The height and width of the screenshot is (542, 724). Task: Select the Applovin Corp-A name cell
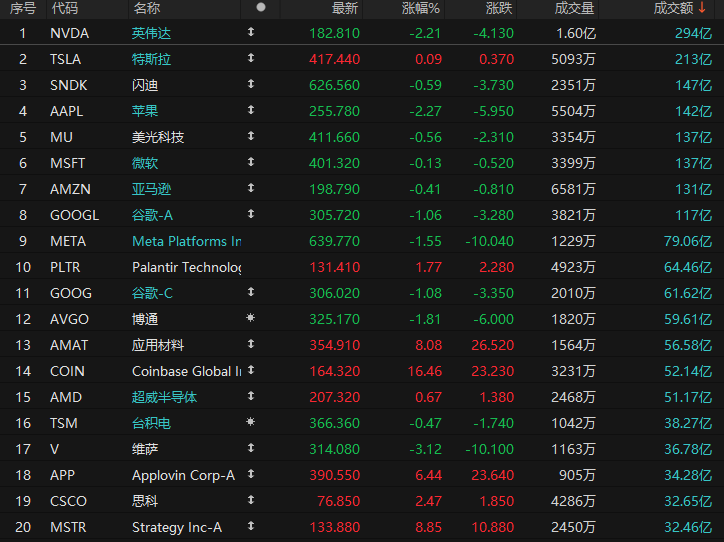tap(183, 475)
